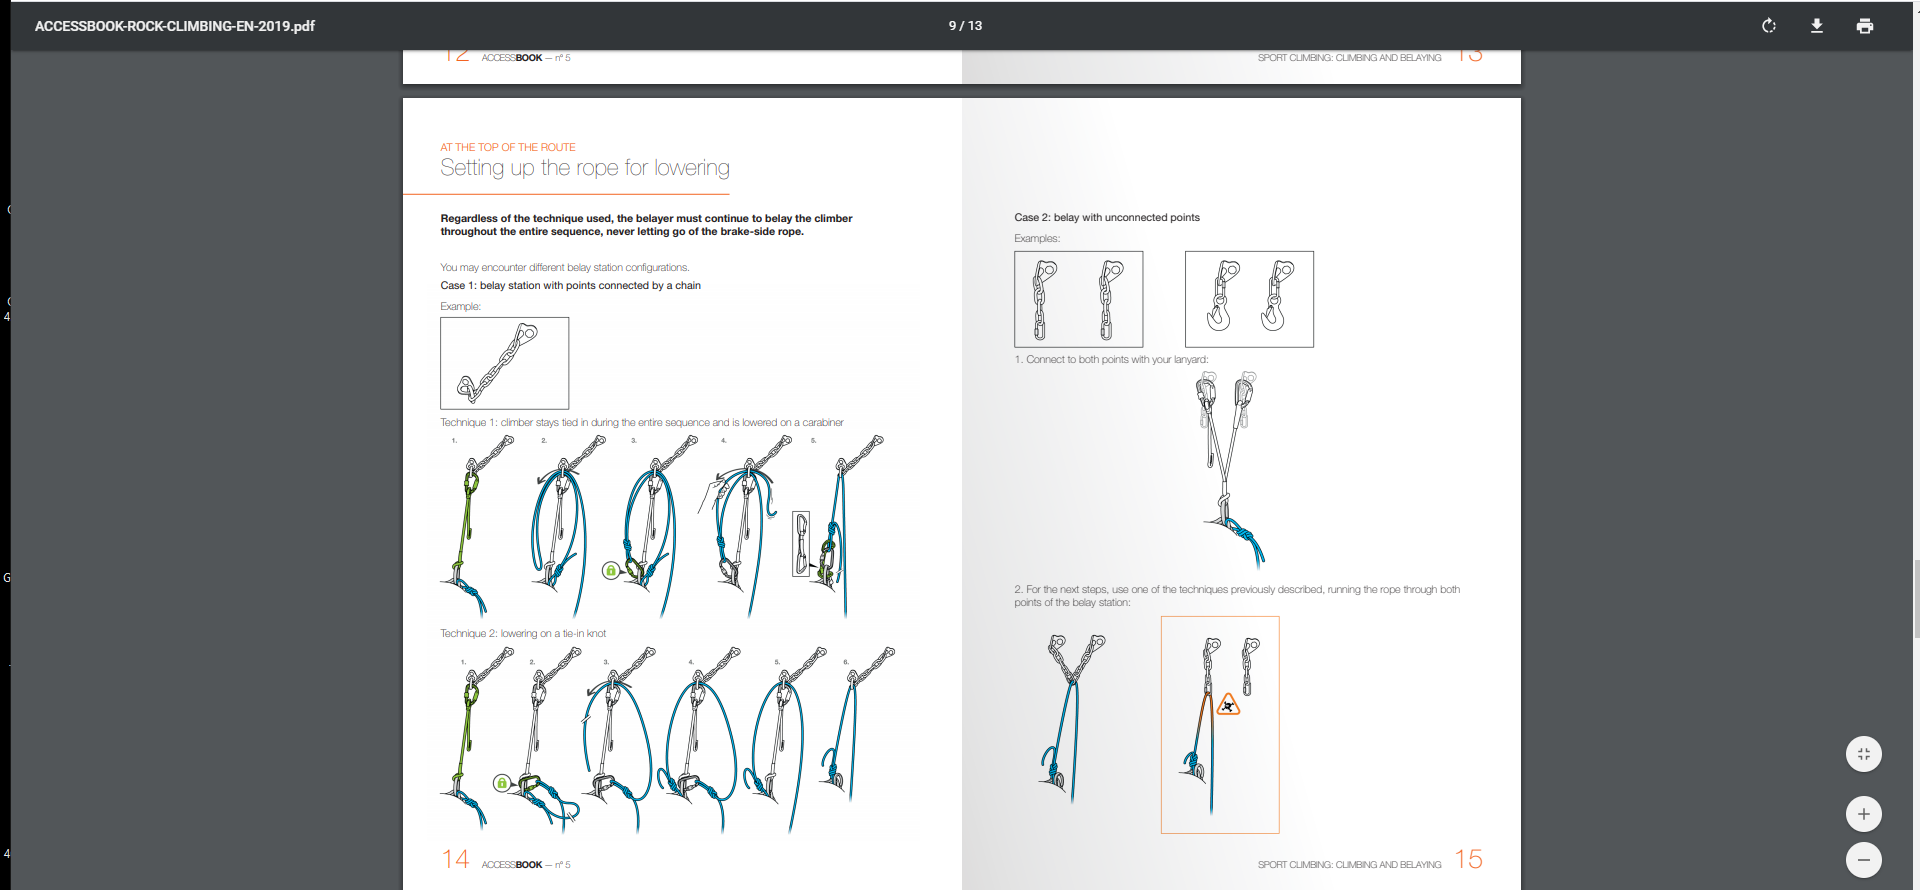Image resolution: width=1920 pixels, height=890 pixels.
Task: Click the green lock icon in Technique 2
Action: (x=502, y=782)
